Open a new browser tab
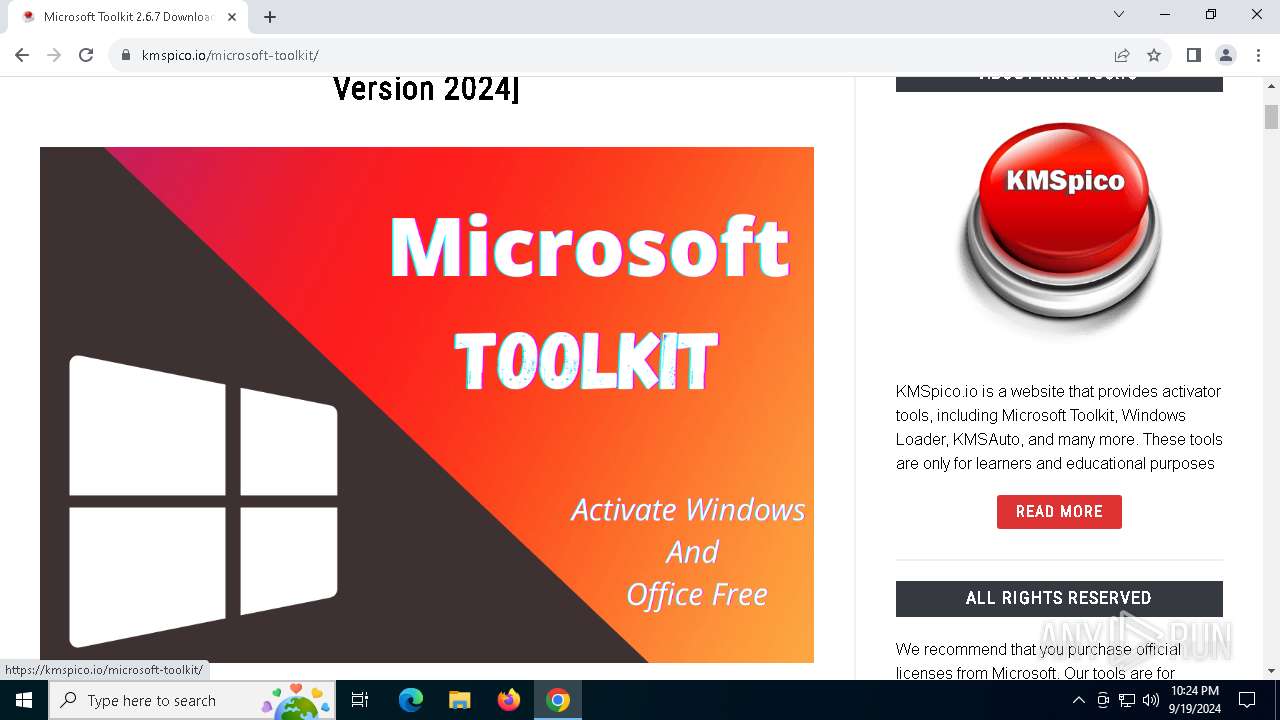Screen dimensions: 1280x720 tap(270, 17)
